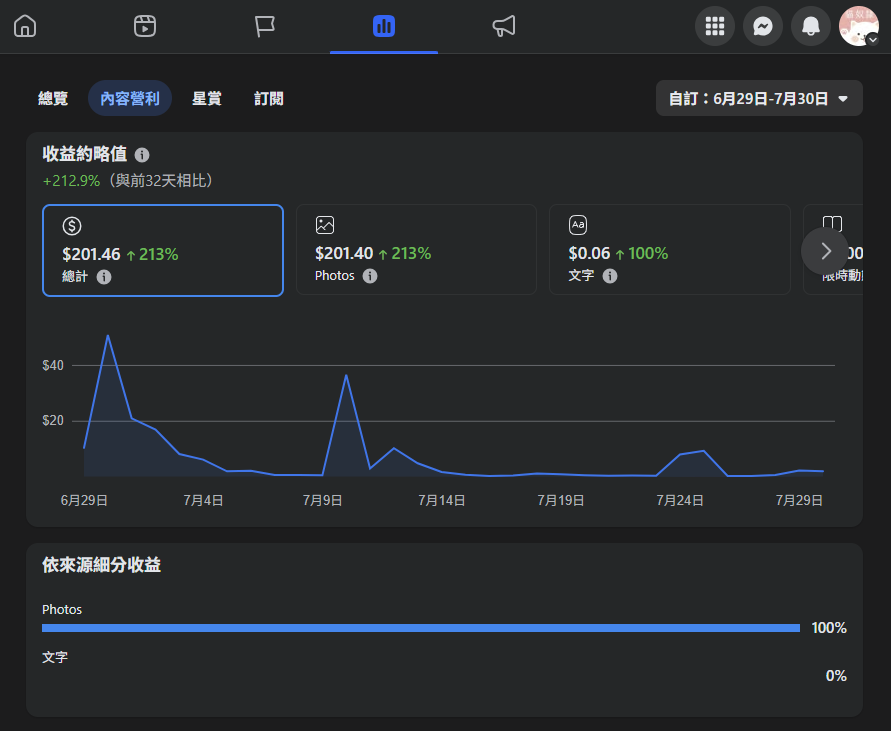
Task: Open the apps grid menu
Action: point(715,26)
